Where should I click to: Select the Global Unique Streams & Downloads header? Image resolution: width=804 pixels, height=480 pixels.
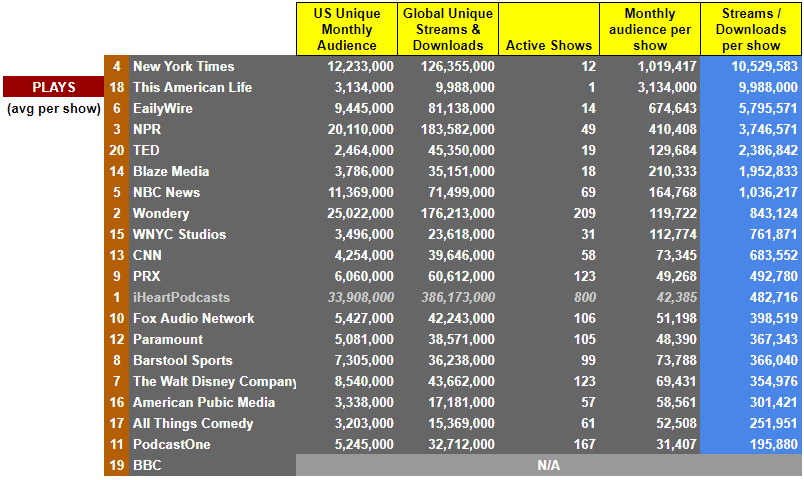click(x=448, y=29)
